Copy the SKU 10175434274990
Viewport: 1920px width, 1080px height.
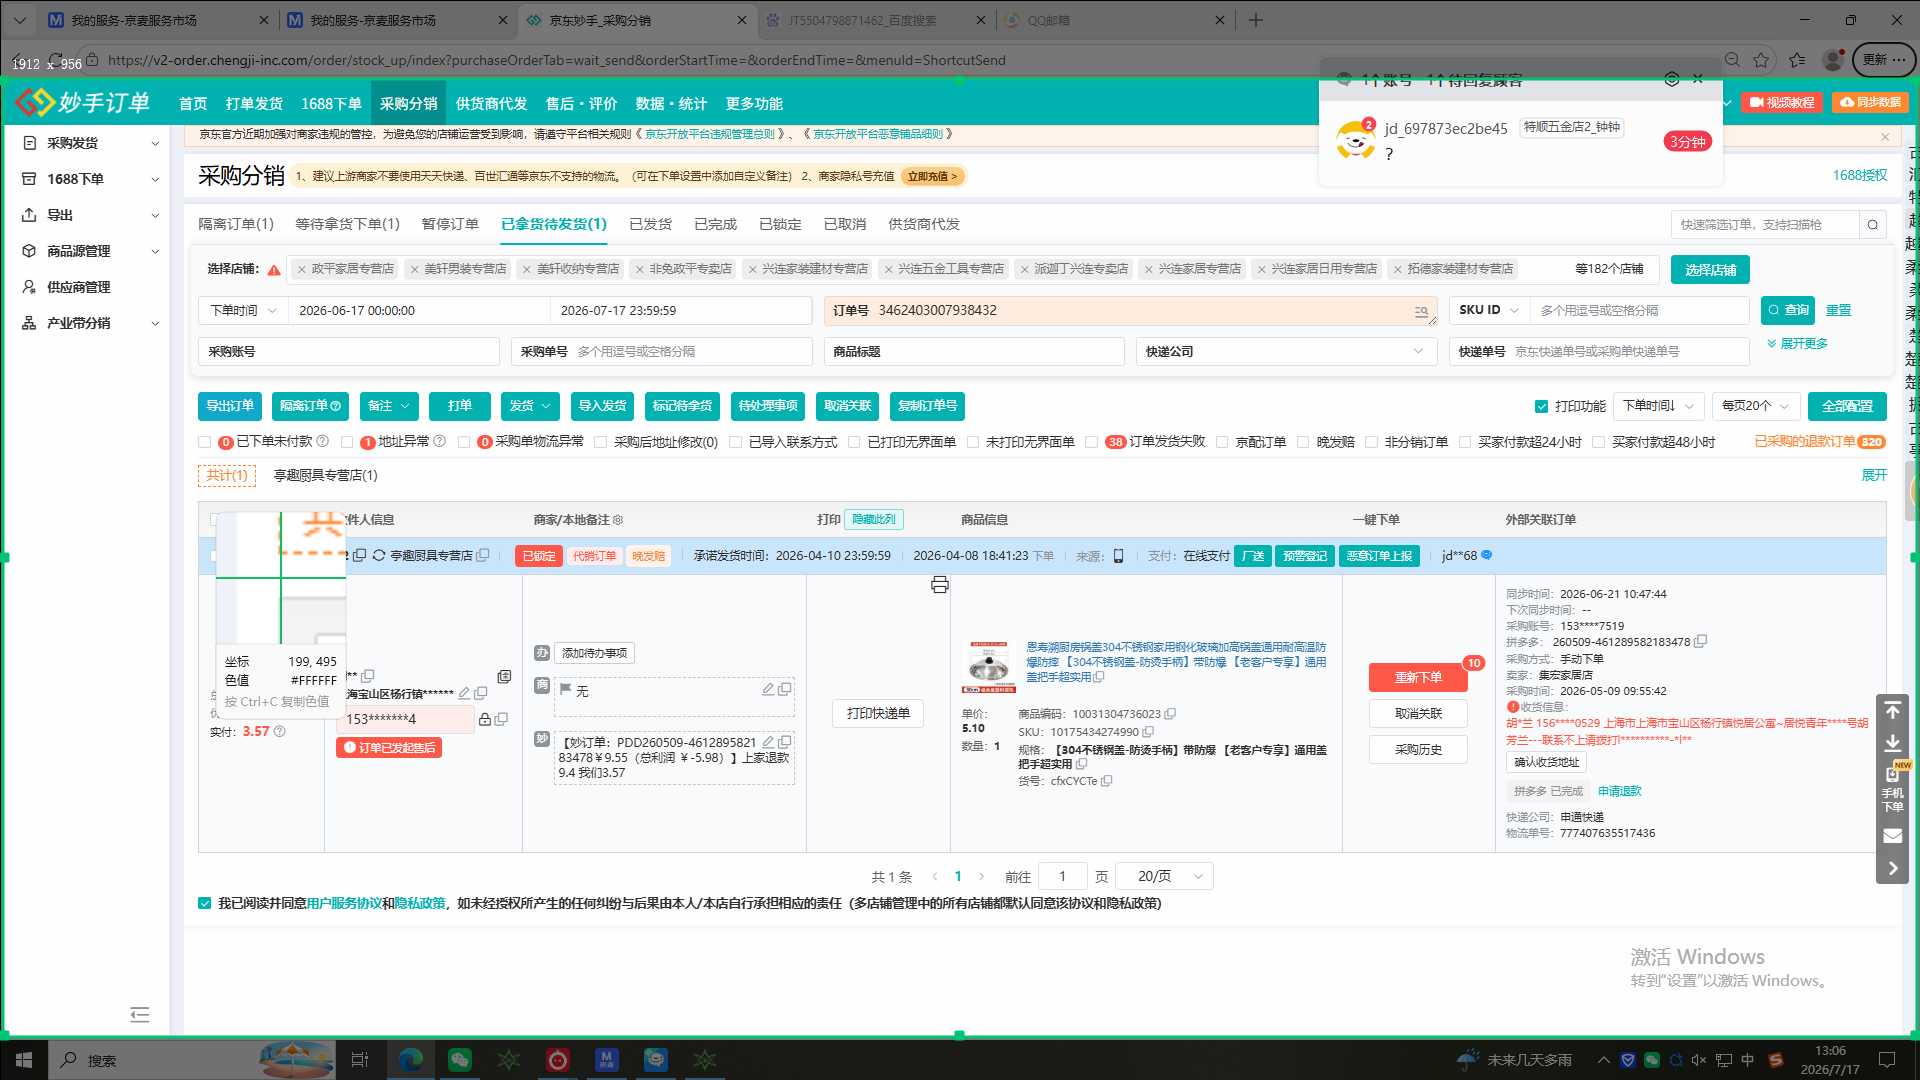point(1148,732)
